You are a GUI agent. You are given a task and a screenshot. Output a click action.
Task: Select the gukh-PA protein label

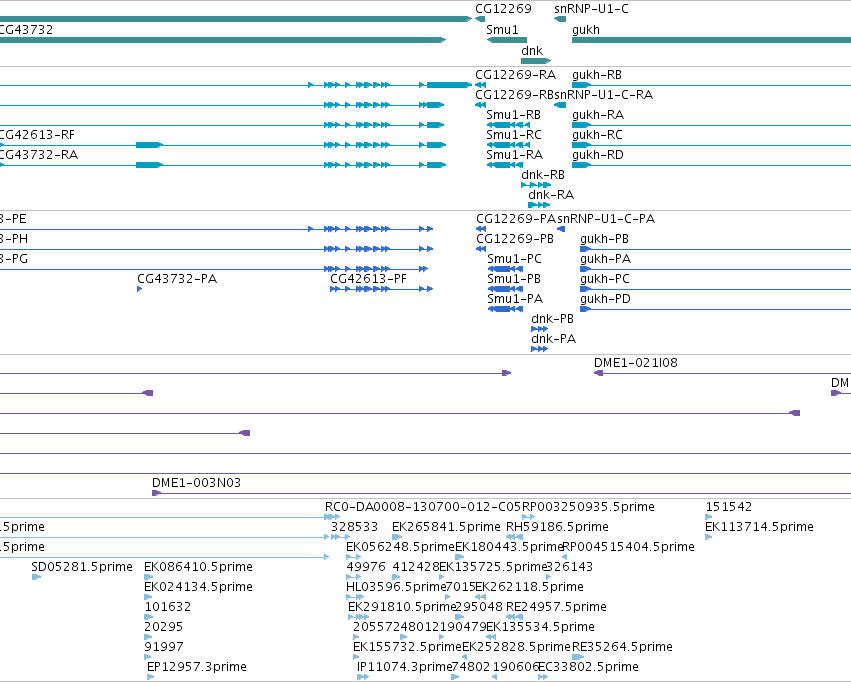[x=605, y=259]
